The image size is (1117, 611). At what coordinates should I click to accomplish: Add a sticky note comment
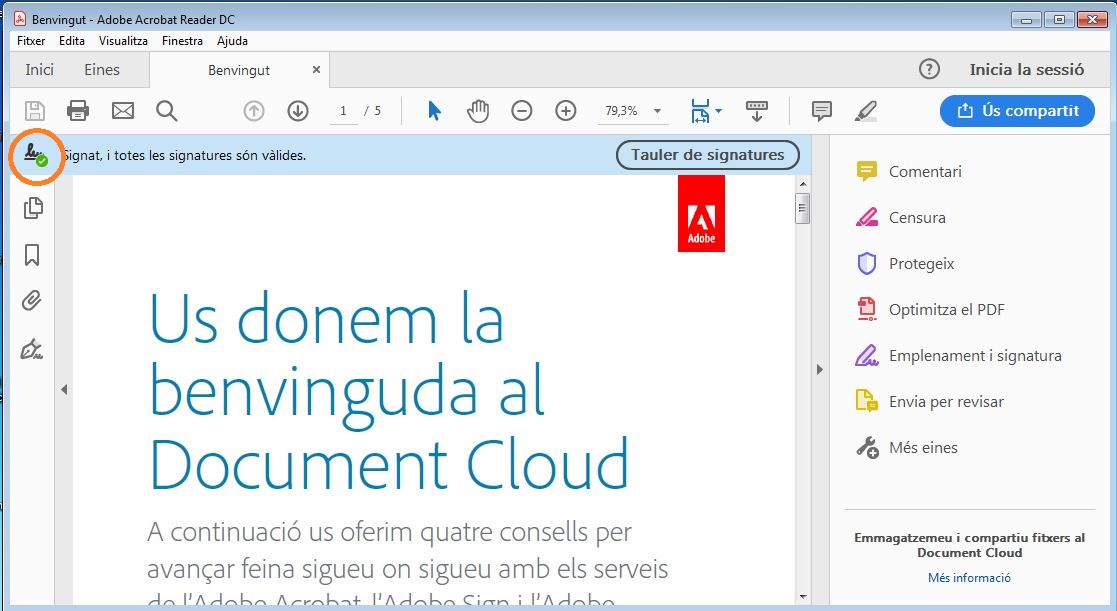(821, 111)
